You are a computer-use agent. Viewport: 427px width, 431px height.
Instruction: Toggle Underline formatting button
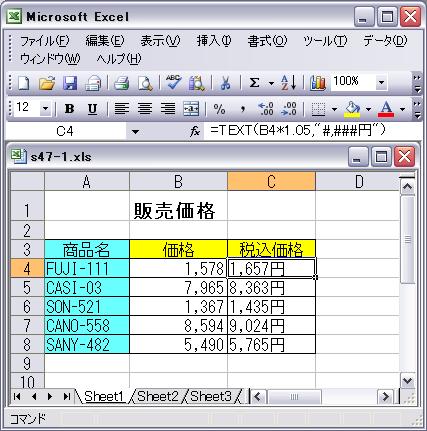click(92, 109)
